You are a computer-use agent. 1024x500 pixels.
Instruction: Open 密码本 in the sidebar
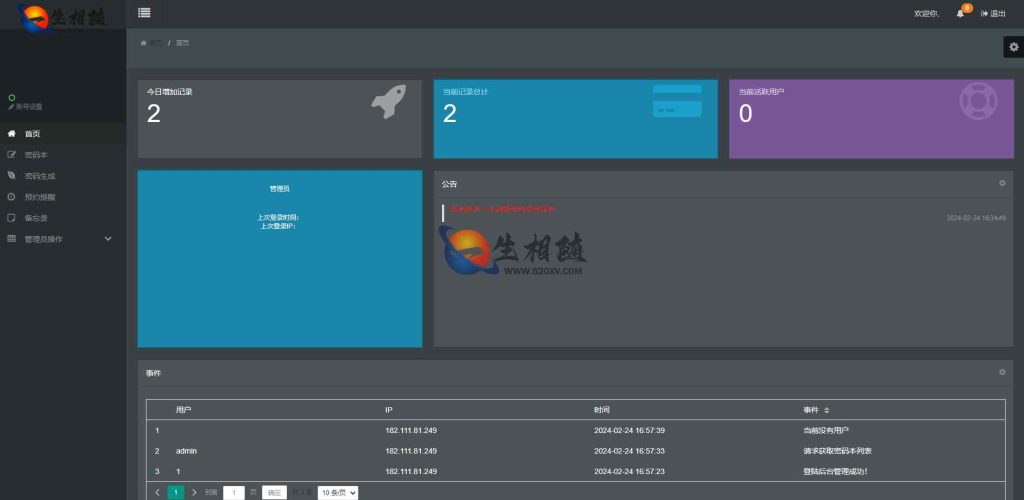(36, 155)
